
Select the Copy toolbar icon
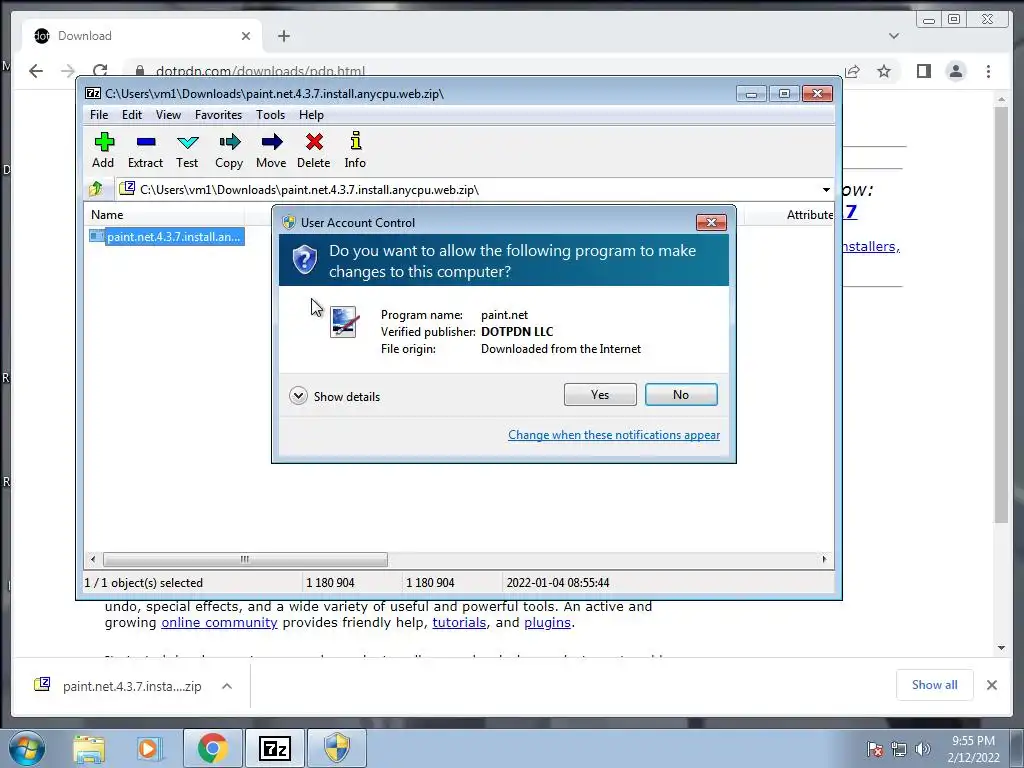229,150
